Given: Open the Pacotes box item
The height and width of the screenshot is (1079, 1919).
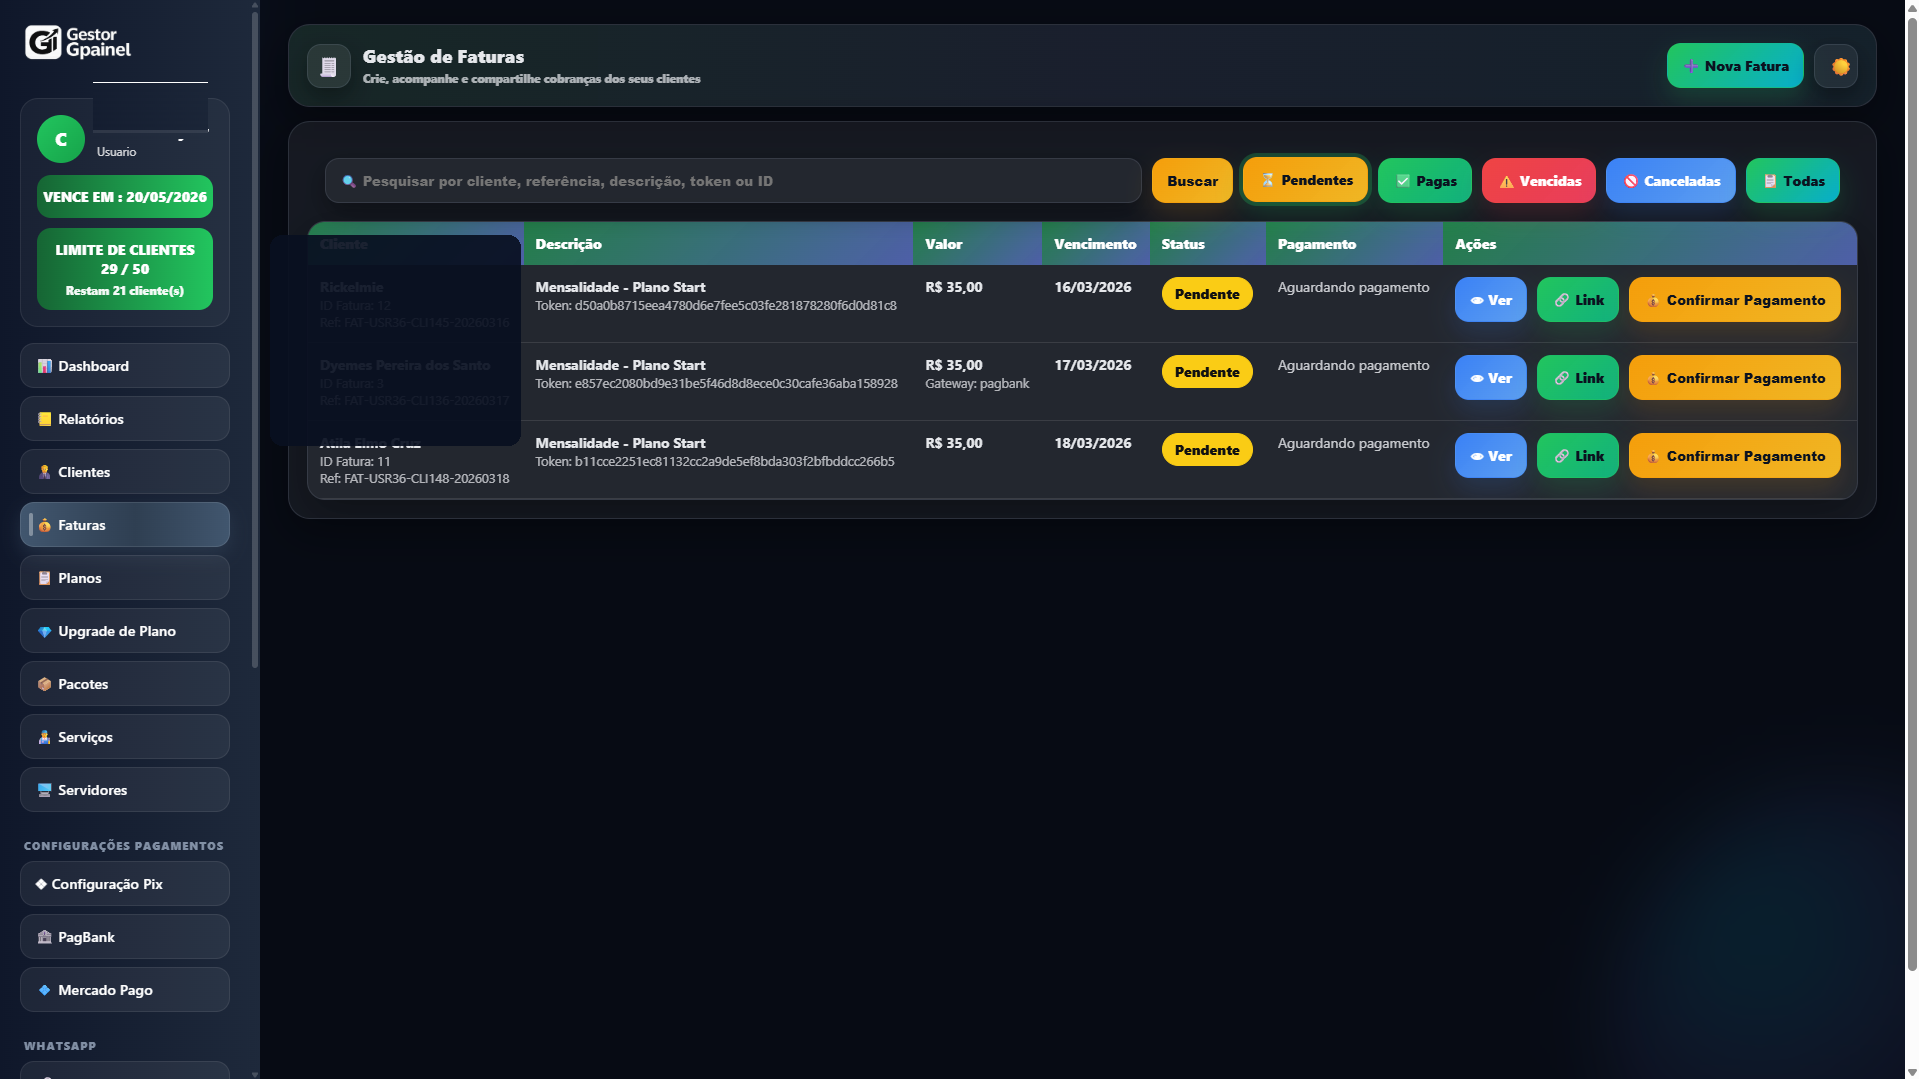Looking at the screenshot, I should pos(124,684).
